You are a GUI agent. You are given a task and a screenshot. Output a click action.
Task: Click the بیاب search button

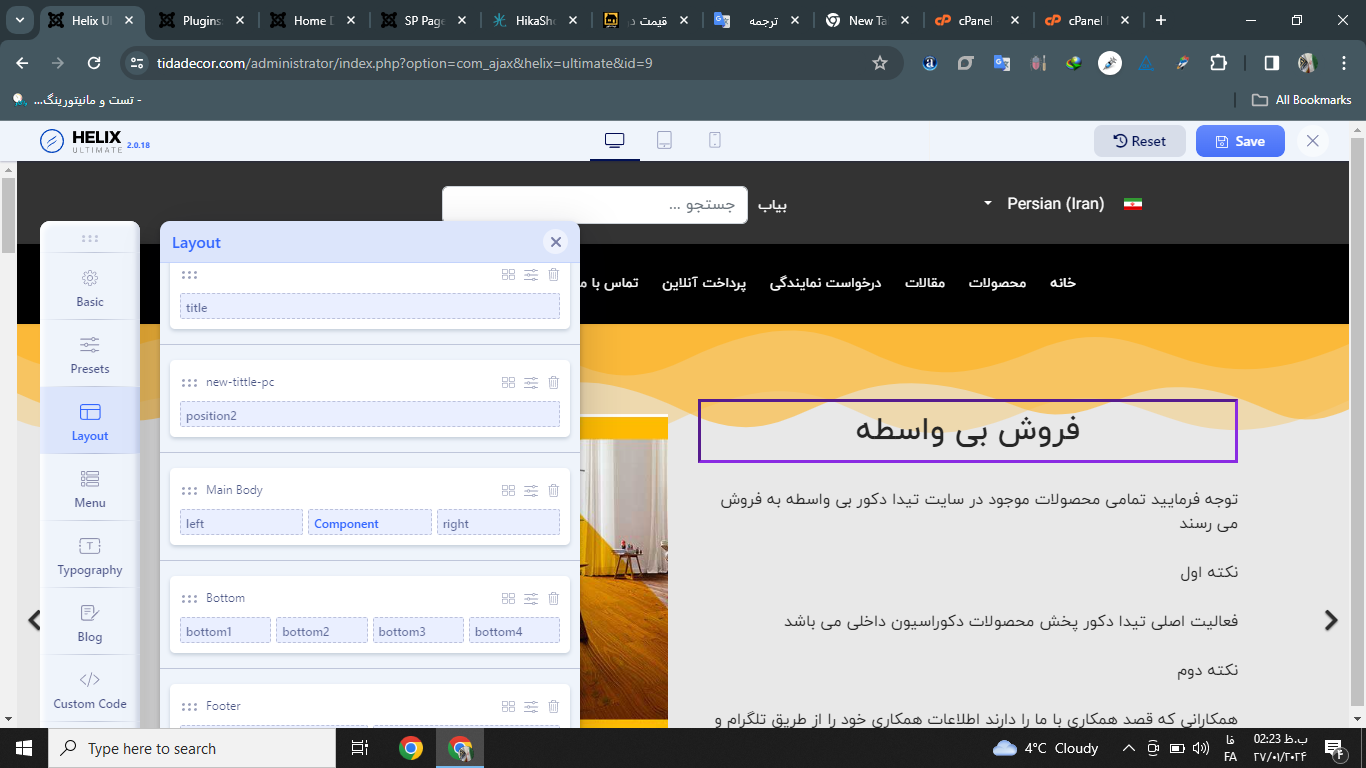point(772,205)
